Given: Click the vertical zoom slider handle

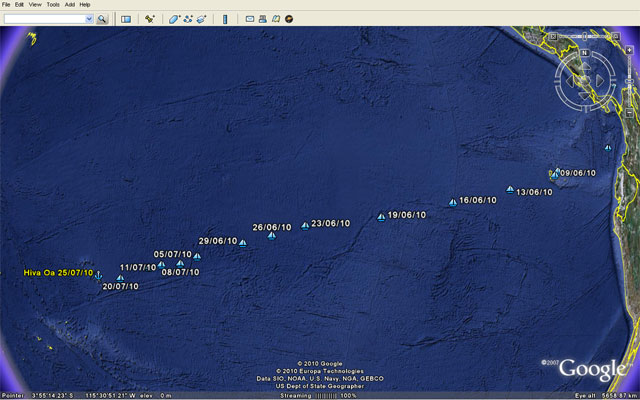Looking at the screenshot, I should coord(630,81).
